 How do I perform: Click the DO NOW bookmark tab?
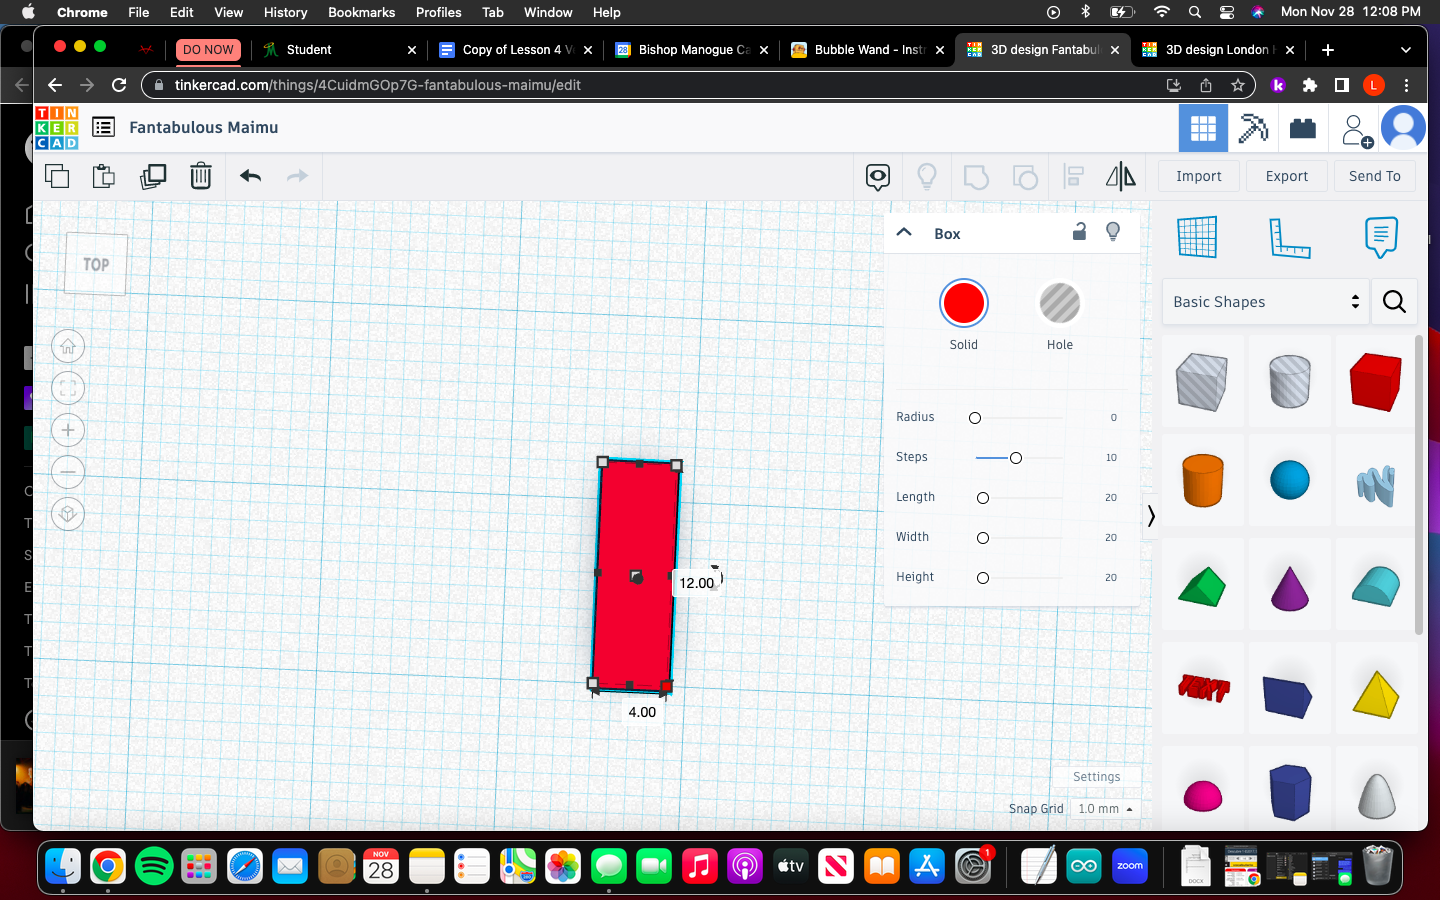[x=208, y=50]
